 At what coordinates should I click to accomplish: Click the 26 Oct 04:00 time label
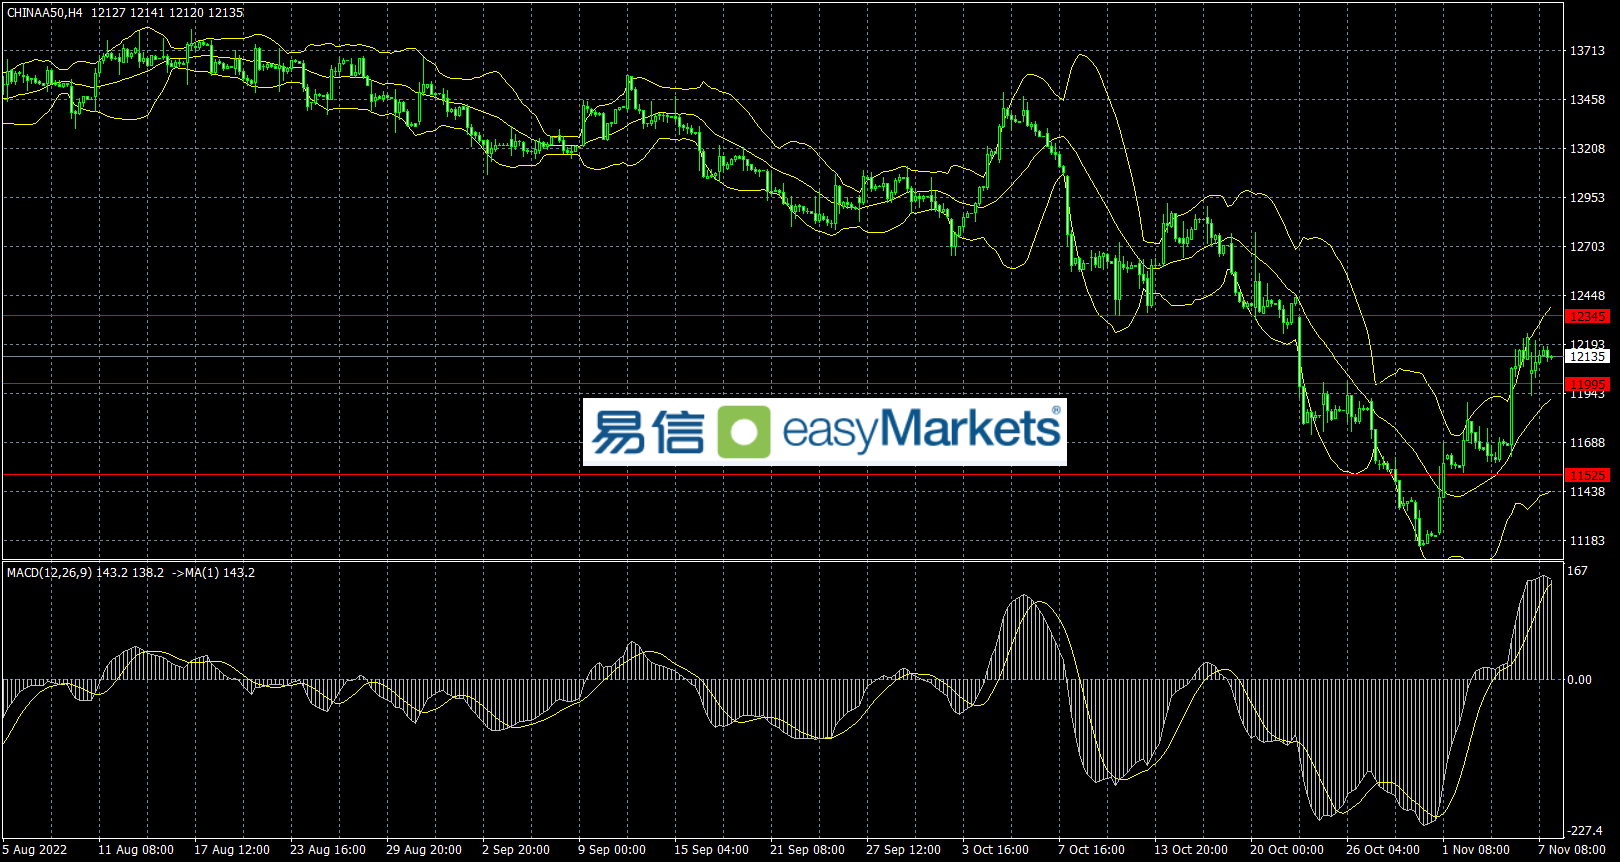[1383, 850]
